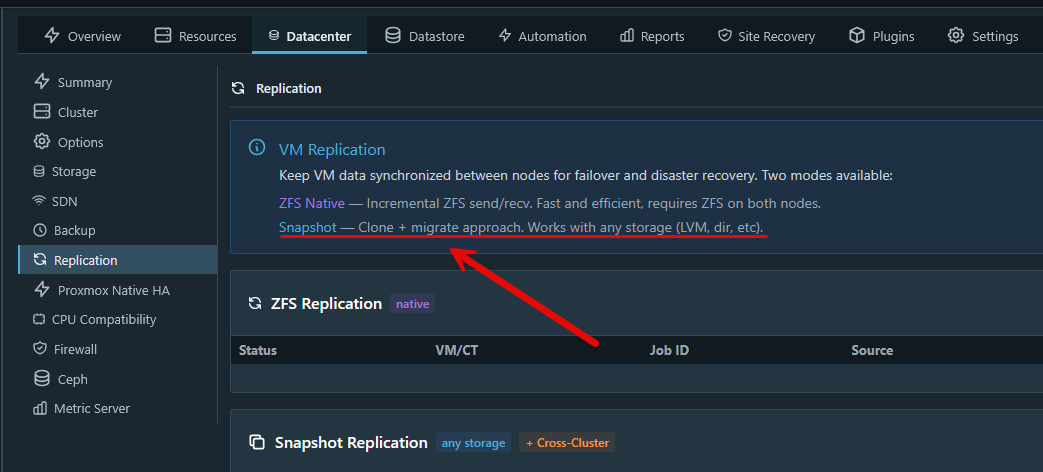Sort table by the Status column header
The image size is (1043, 472).
(x=258, y=350)
